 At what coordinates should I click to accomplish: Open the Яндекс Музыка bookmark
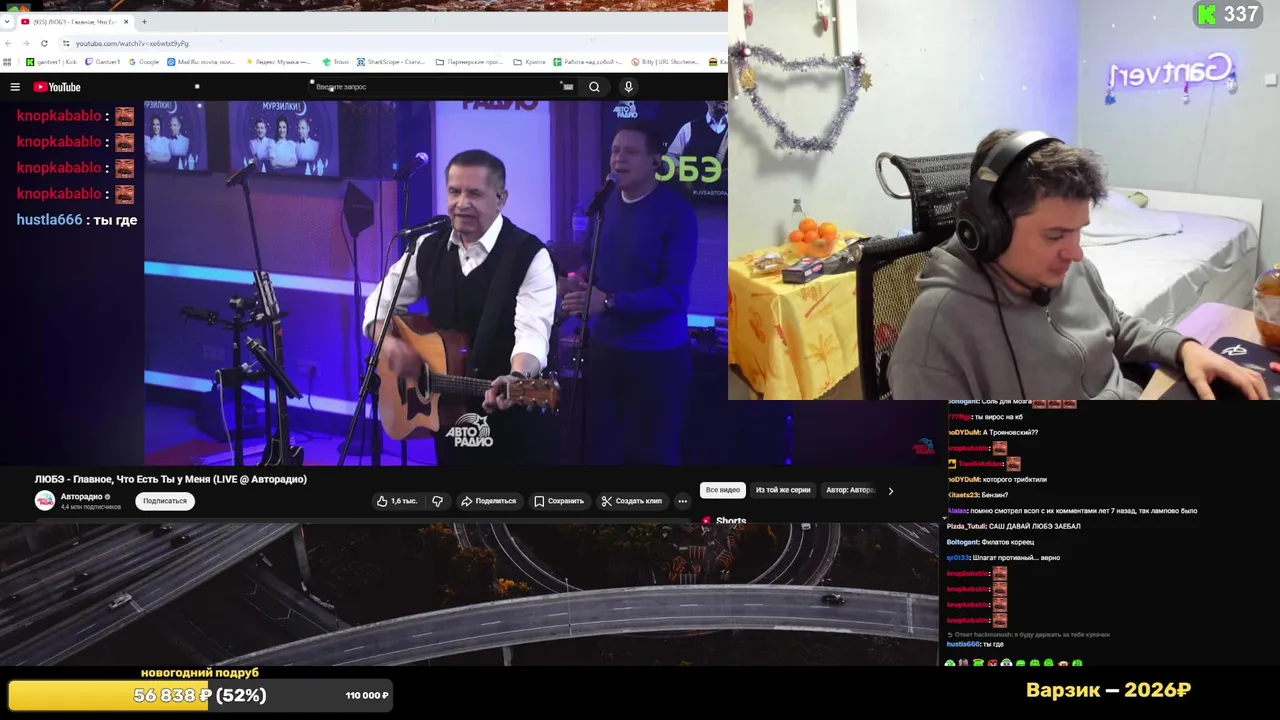click(x=279, y=62)
